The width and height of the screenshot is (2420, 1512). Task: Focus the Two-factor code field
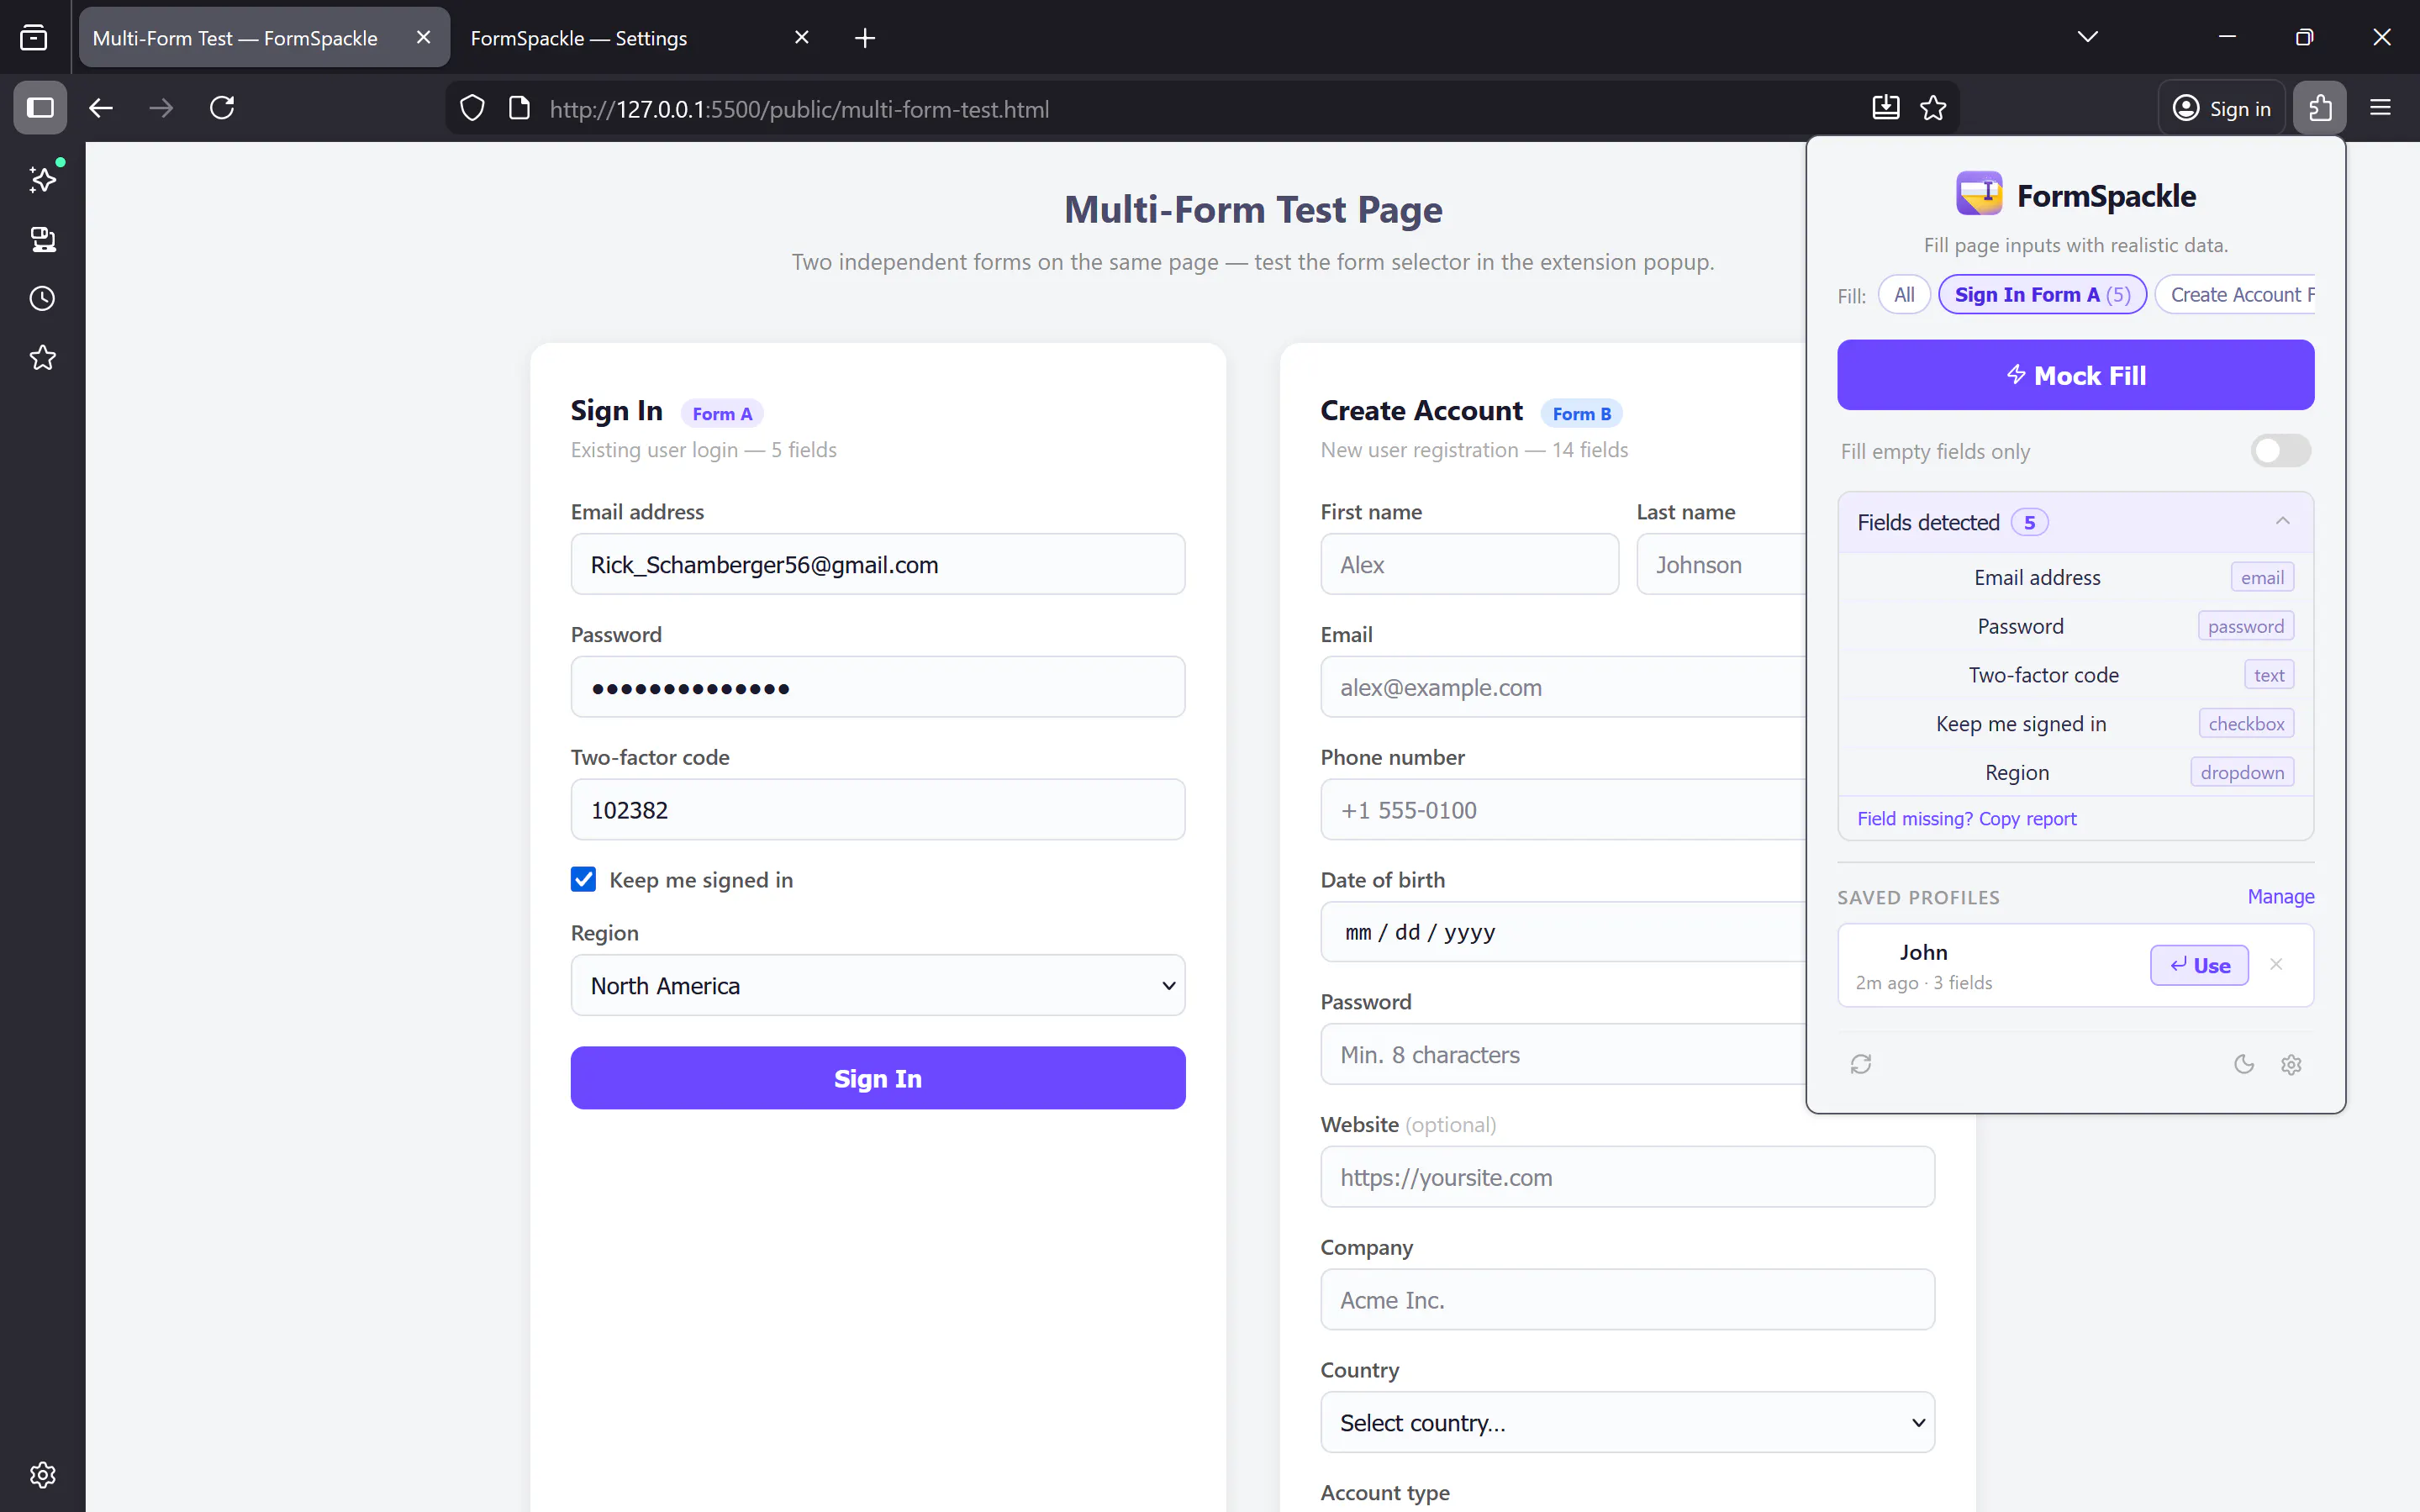click(878, 809)
